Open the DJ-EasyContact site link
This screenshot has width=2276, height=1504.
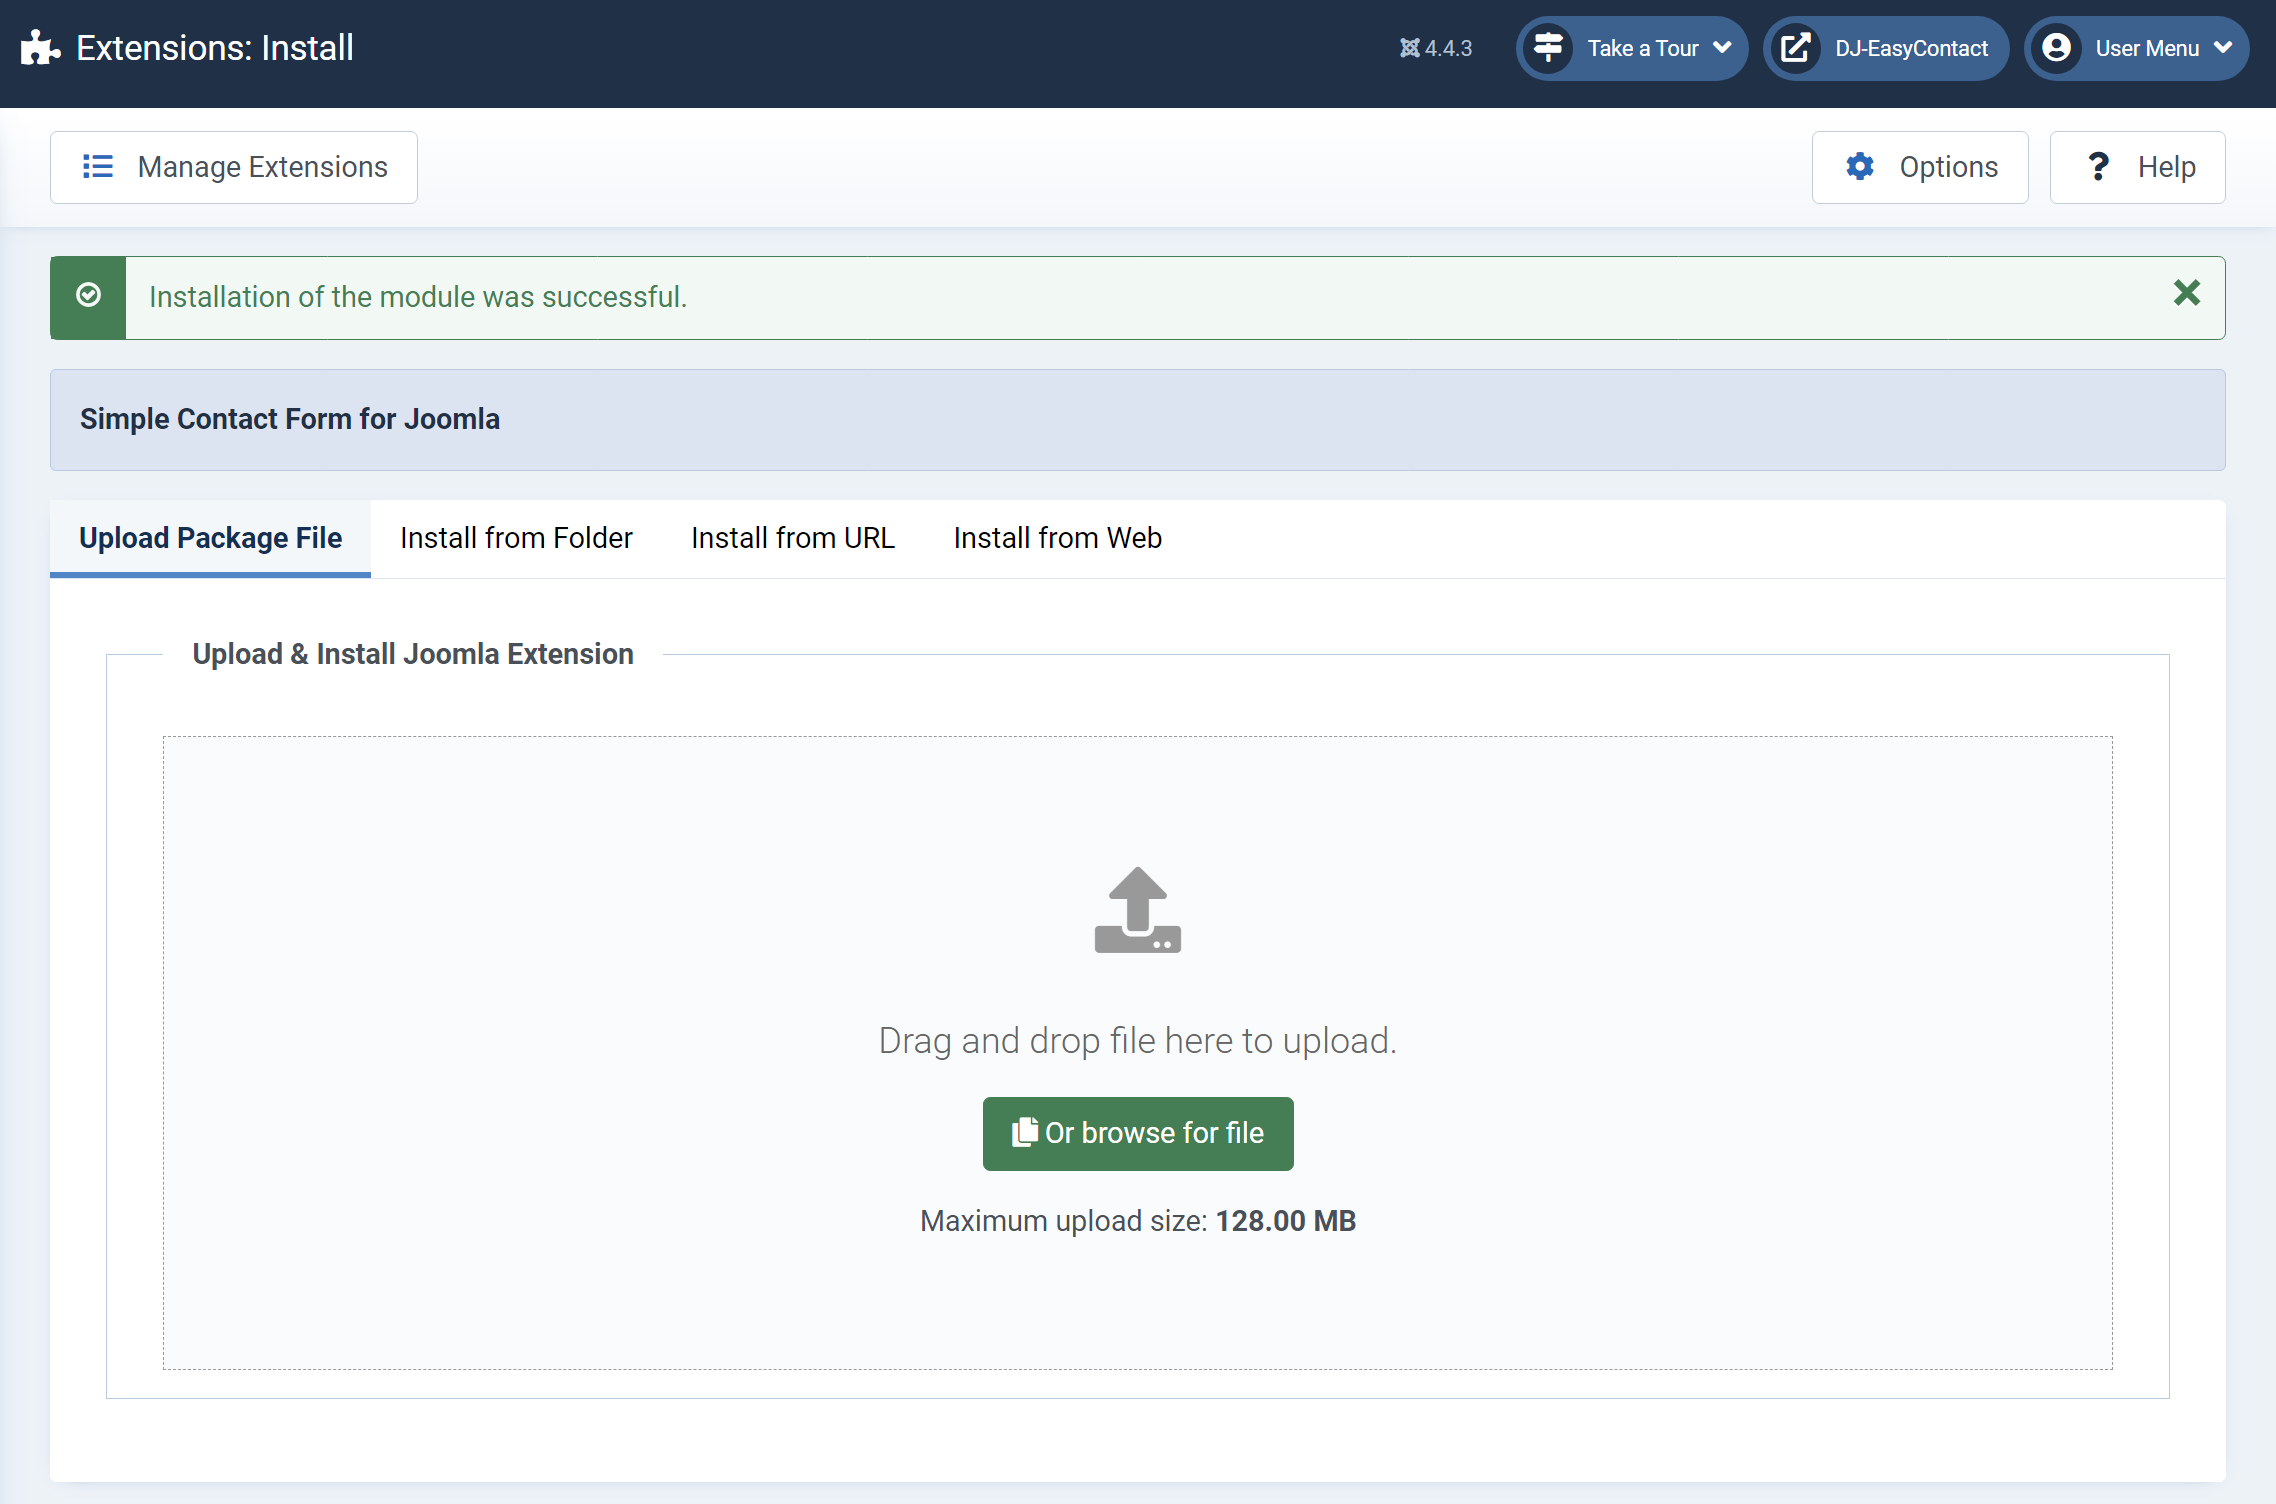tap(1886, 48)
